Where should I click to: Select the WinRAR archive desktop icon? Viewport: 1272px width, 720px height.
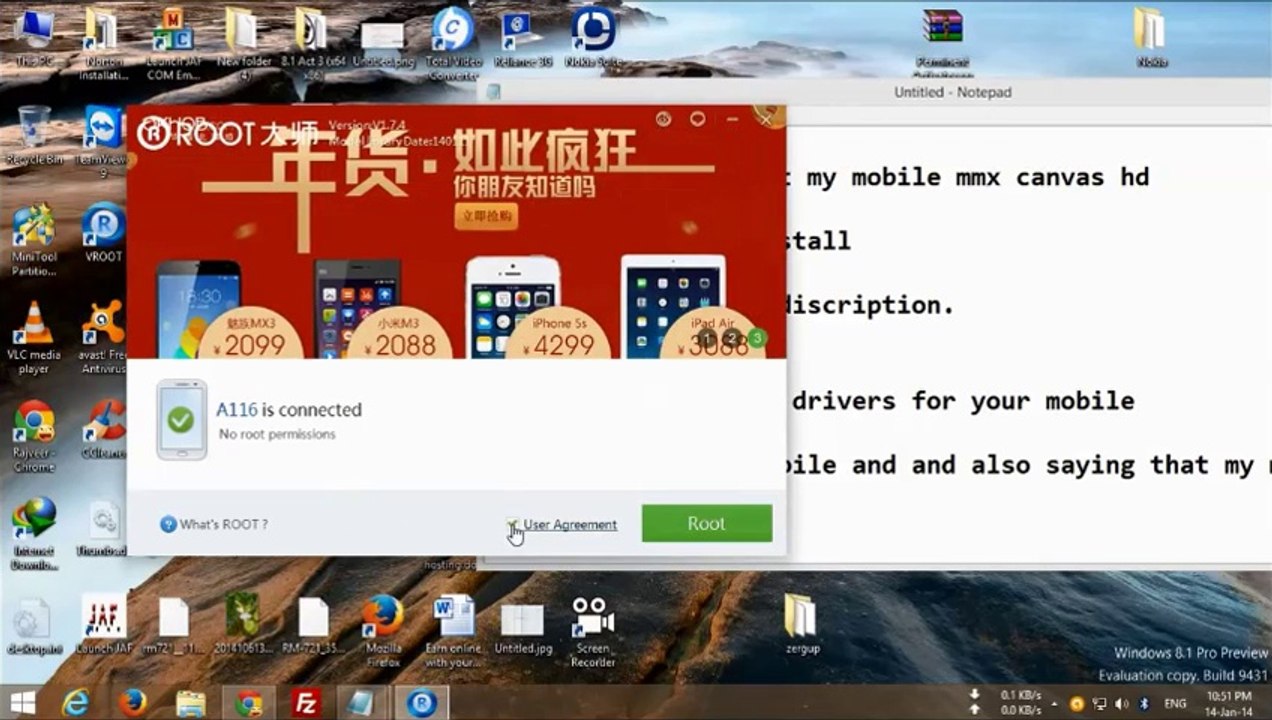point(942,43)
